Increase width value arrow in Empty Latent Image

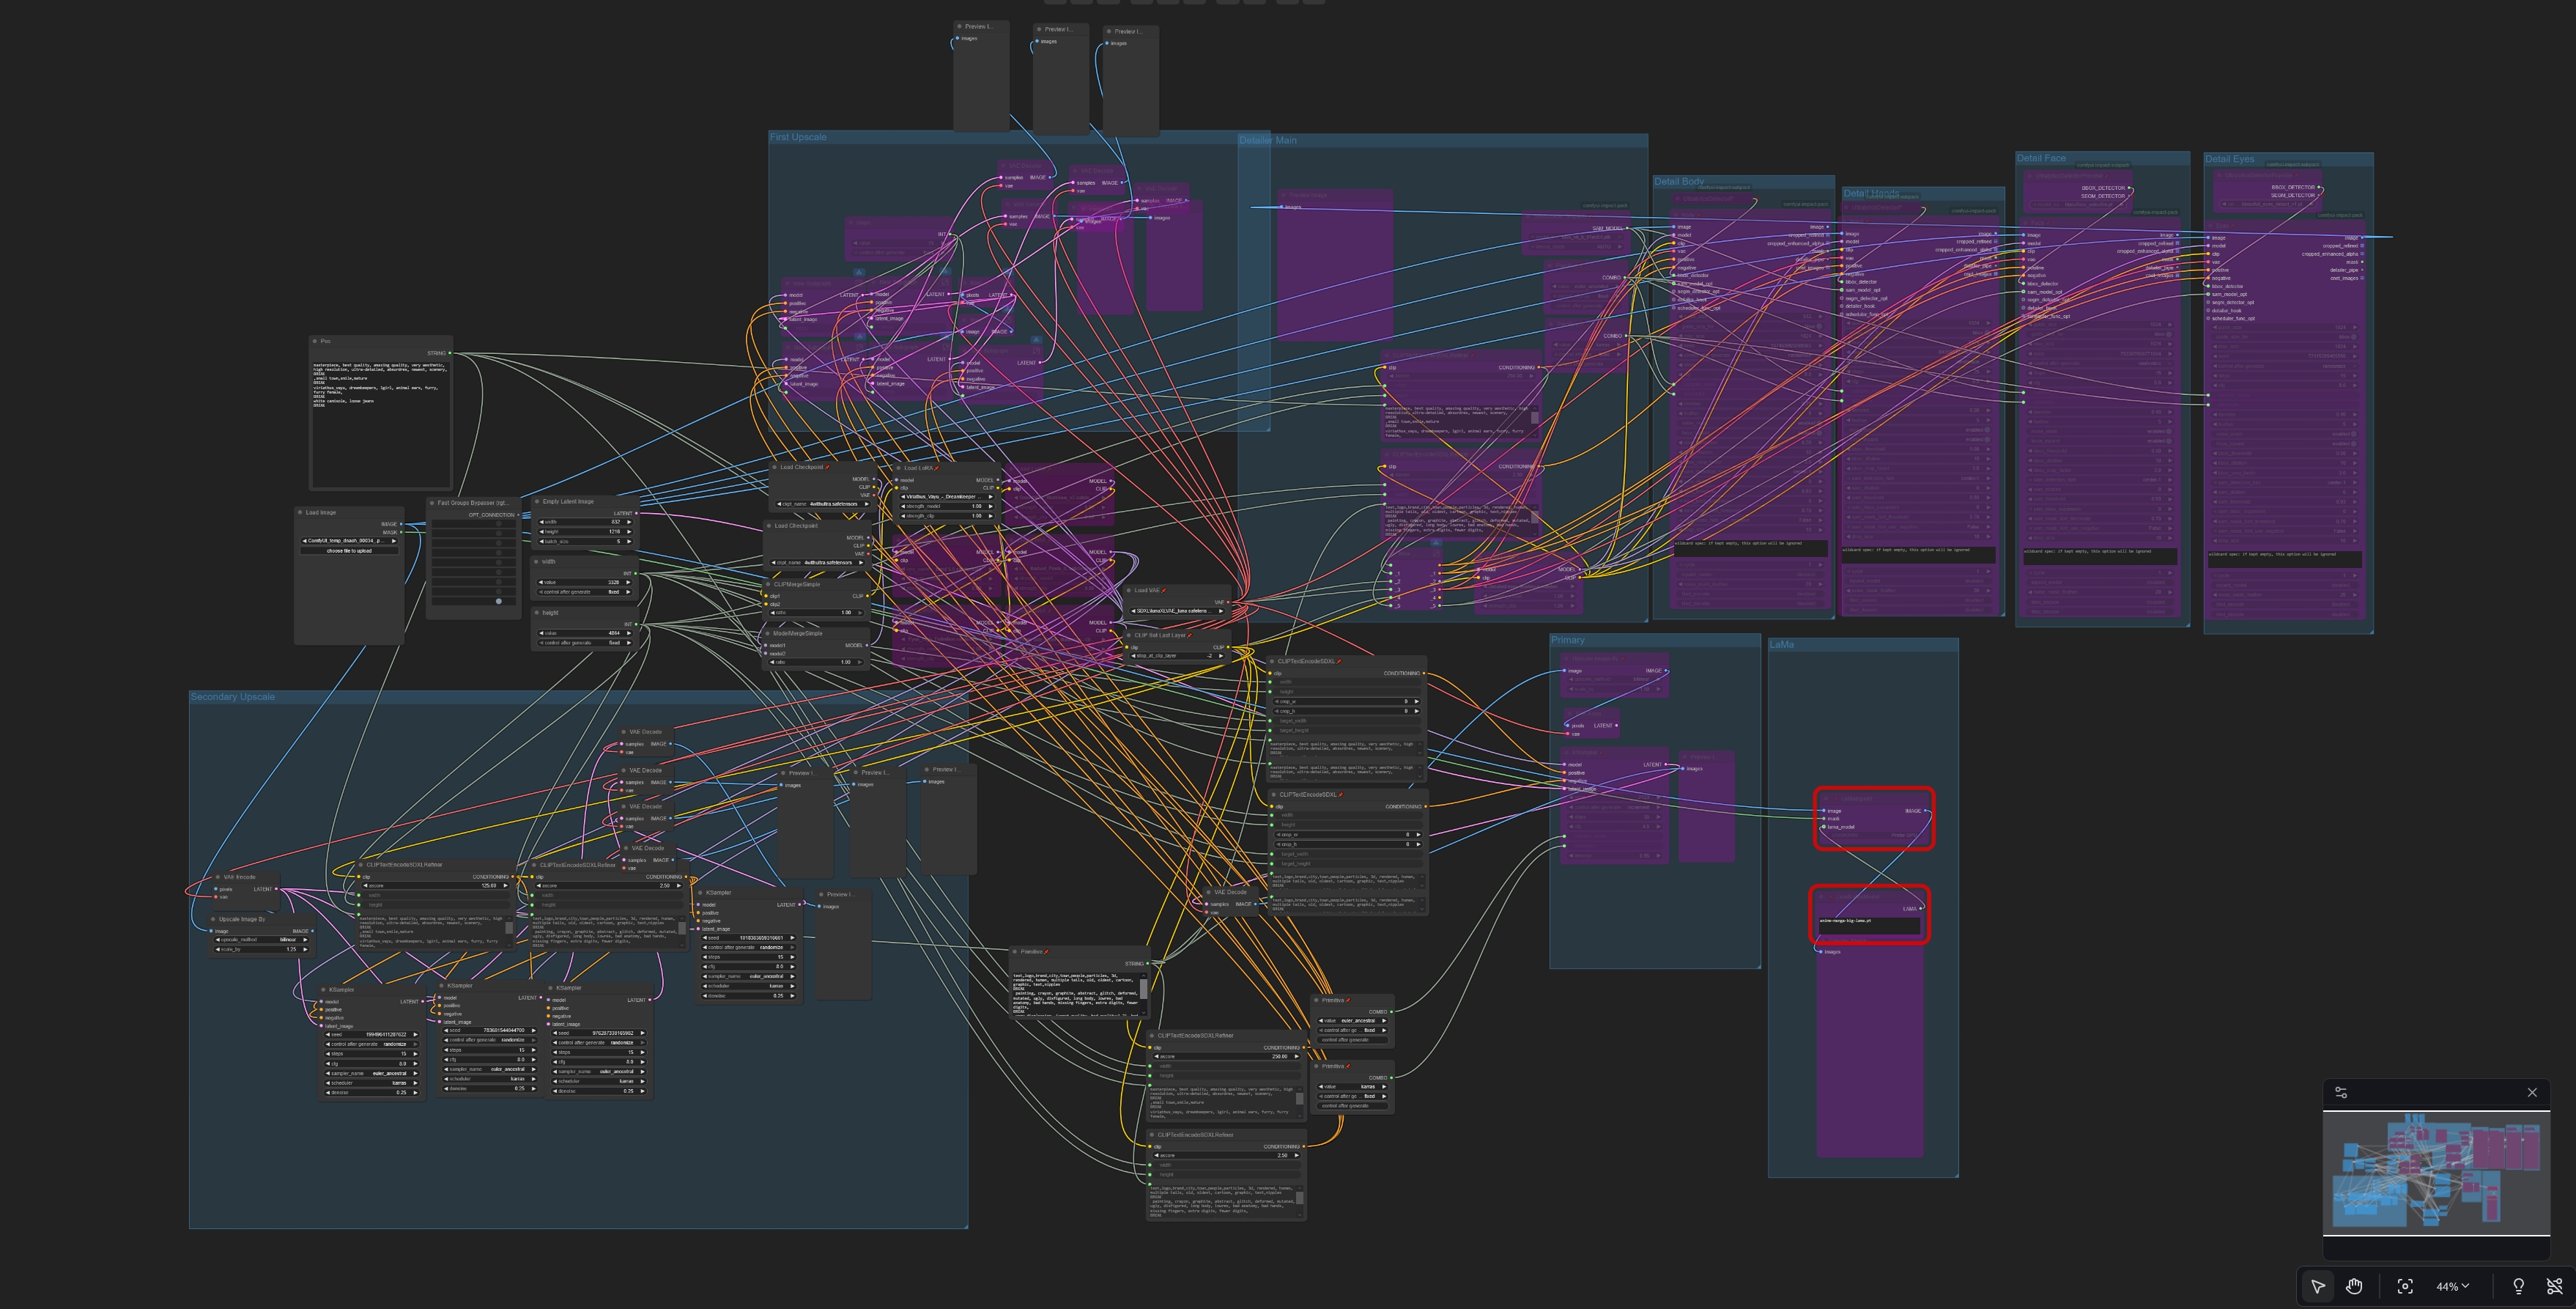629,522
